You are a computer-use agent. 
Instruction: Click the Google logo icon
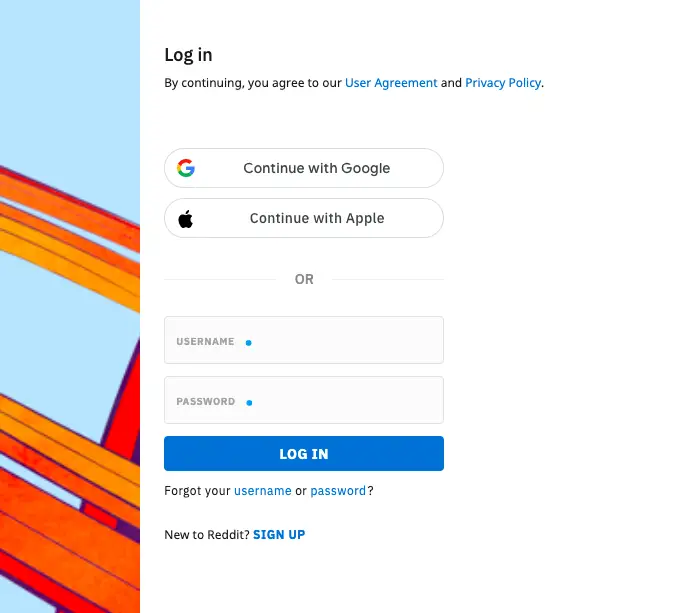pyautogui.click(x=186, y=168)
